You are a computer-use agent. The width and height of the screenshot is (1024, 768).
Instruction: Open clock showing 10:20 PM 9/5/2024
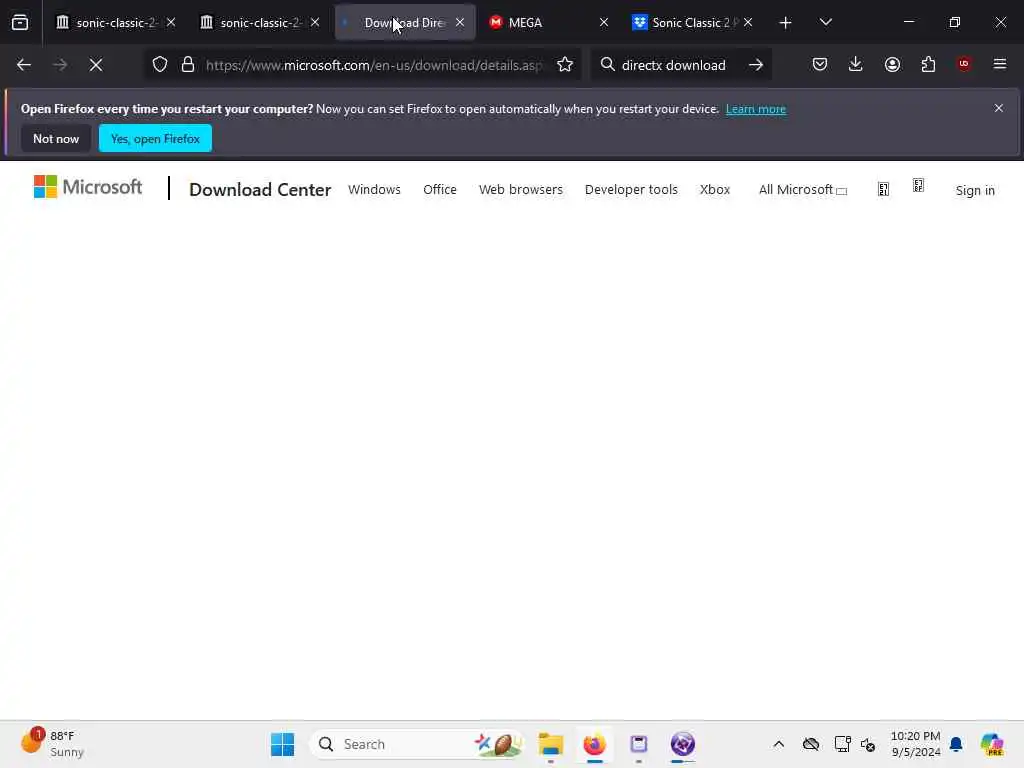916,744
